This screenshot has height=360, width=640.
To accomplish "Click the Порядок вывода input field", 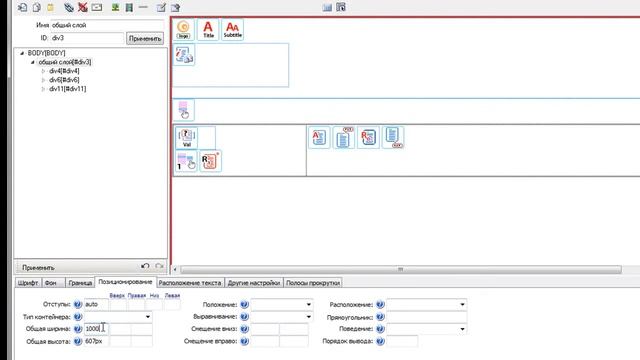I will [x=402, y=341].
